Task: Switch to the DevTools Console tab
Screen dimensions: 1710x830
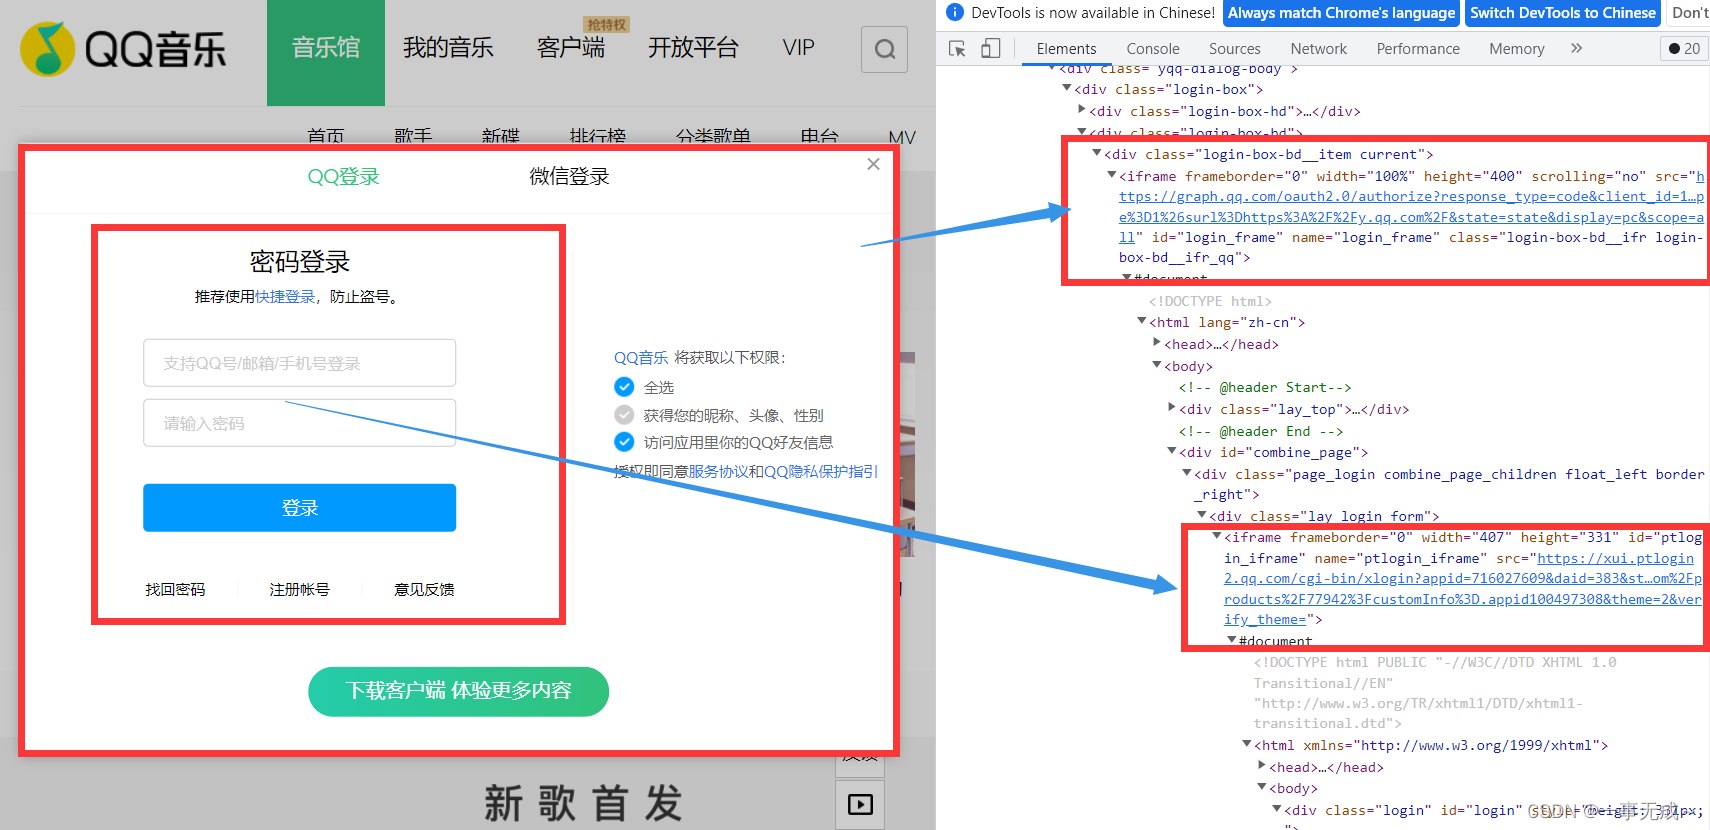Action: tap(1153, 48)
